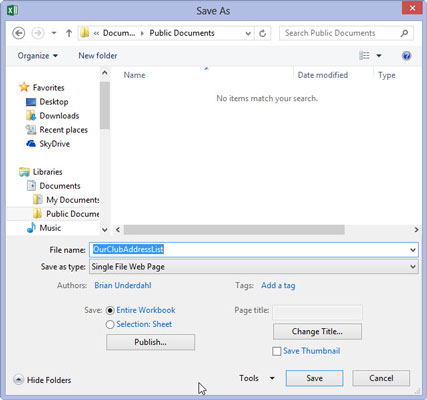The image size is (427, 400).
Task: Go up one folder level
Action: (69, 33)
